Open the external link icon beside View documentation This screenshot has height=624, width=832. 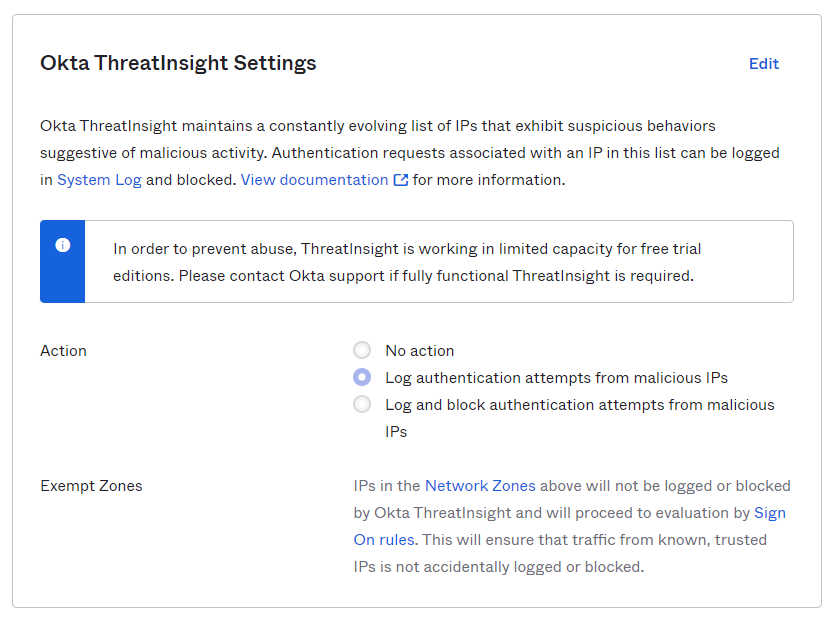(x=401, y=180)
